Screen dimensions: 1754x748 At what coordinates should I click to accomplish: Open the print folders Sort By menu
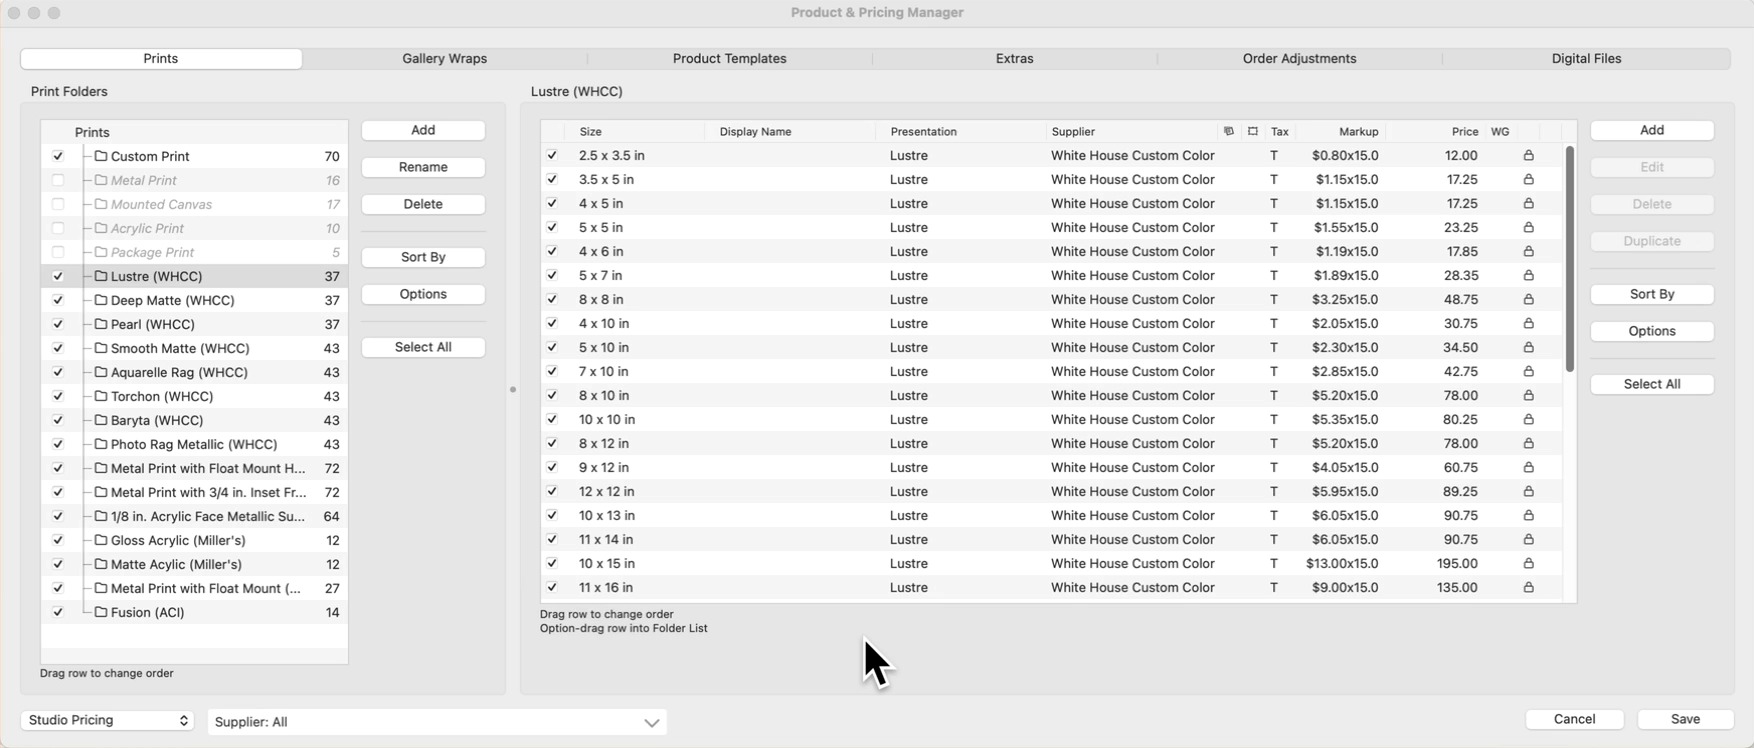(x=423, y=257)
